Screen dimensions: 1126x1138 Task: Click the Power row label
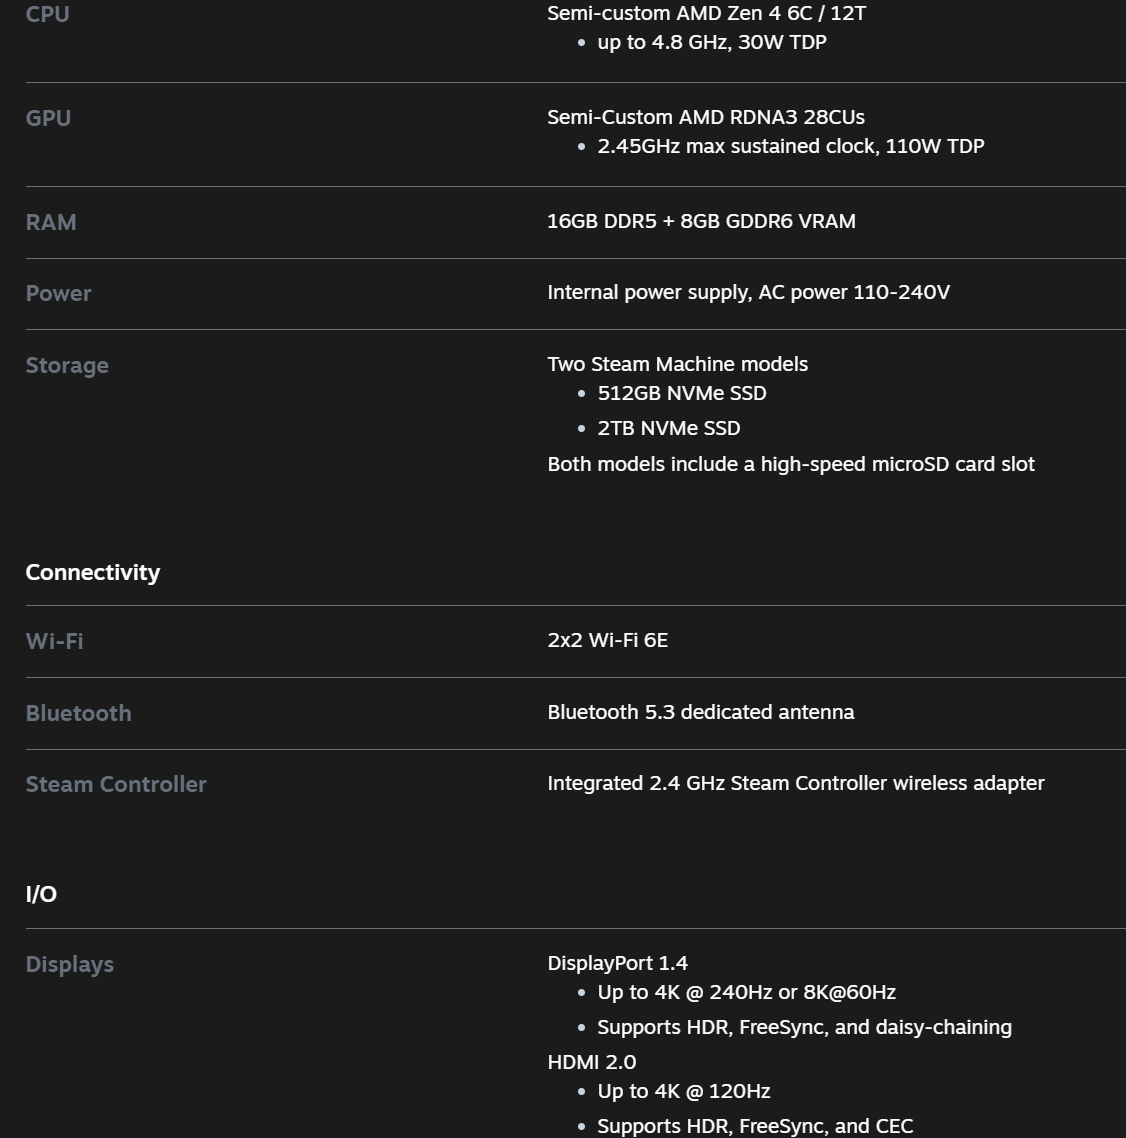coord(58,293)
